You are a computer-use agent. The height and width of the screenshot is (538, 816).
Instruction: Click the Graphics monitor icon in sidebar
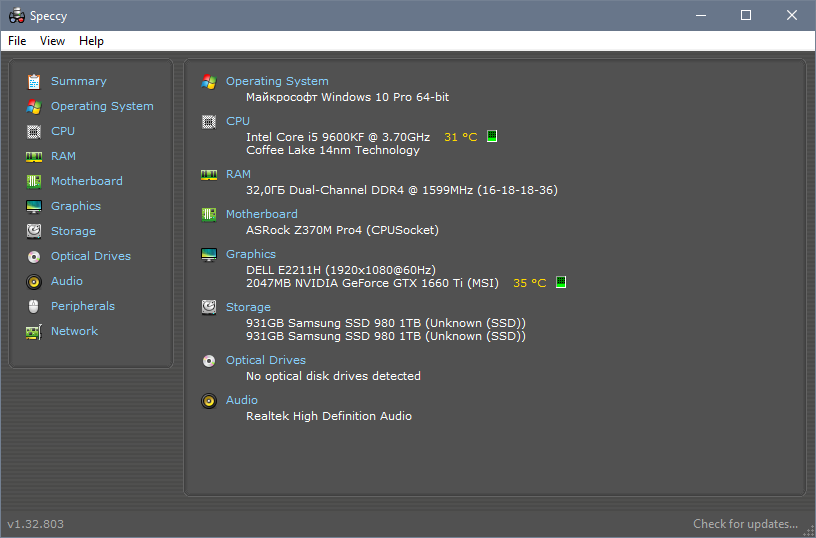click(x=34, y=207)
